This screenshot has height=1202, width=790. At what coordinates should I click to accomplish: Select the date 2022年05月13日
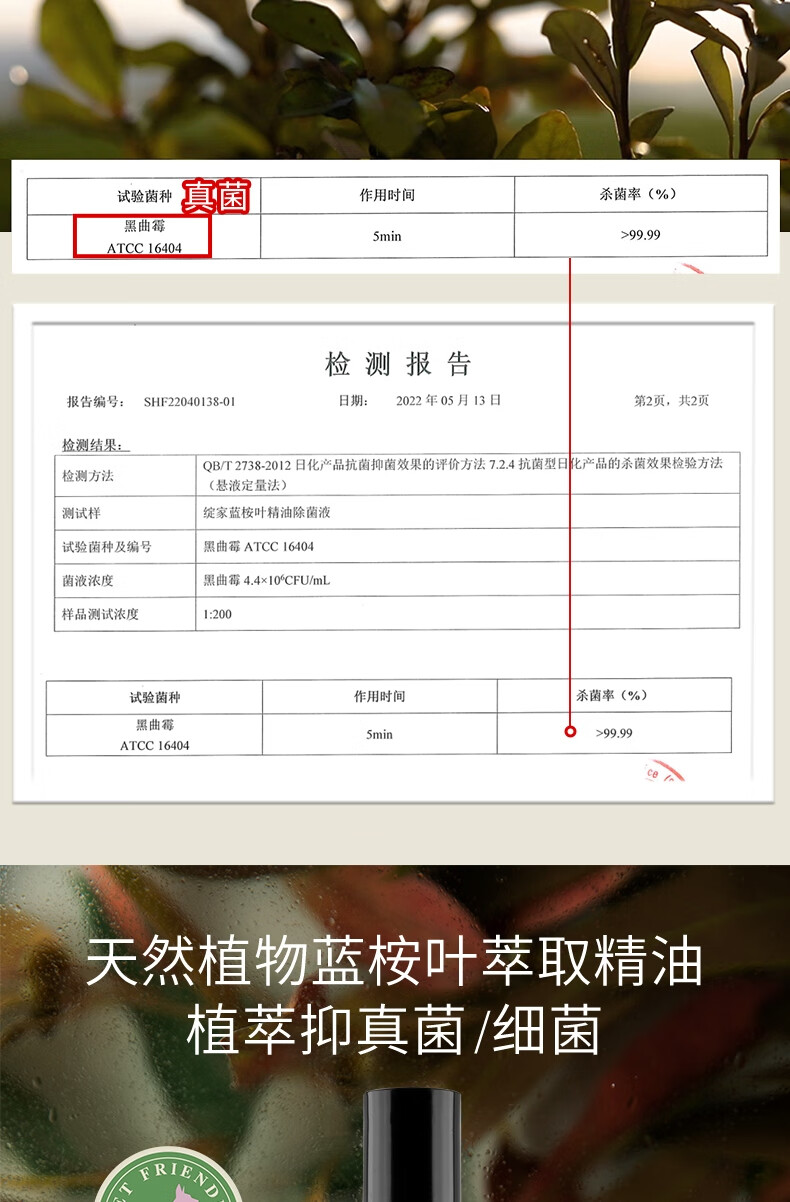click(448, 400)
